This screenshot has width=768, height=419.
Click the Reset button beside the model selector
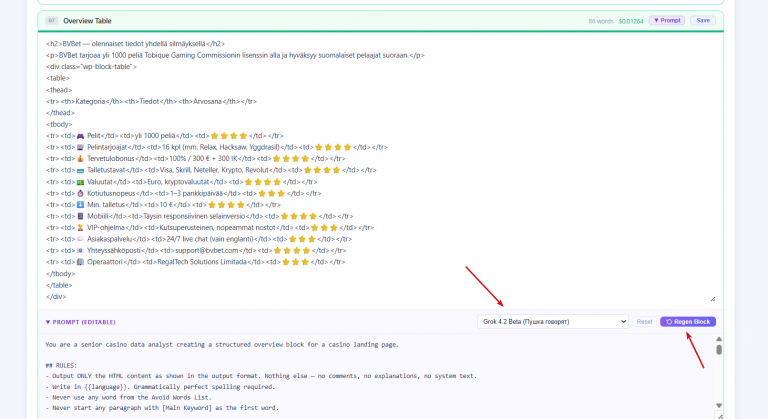pyautogui.click(x=644, y=321)
